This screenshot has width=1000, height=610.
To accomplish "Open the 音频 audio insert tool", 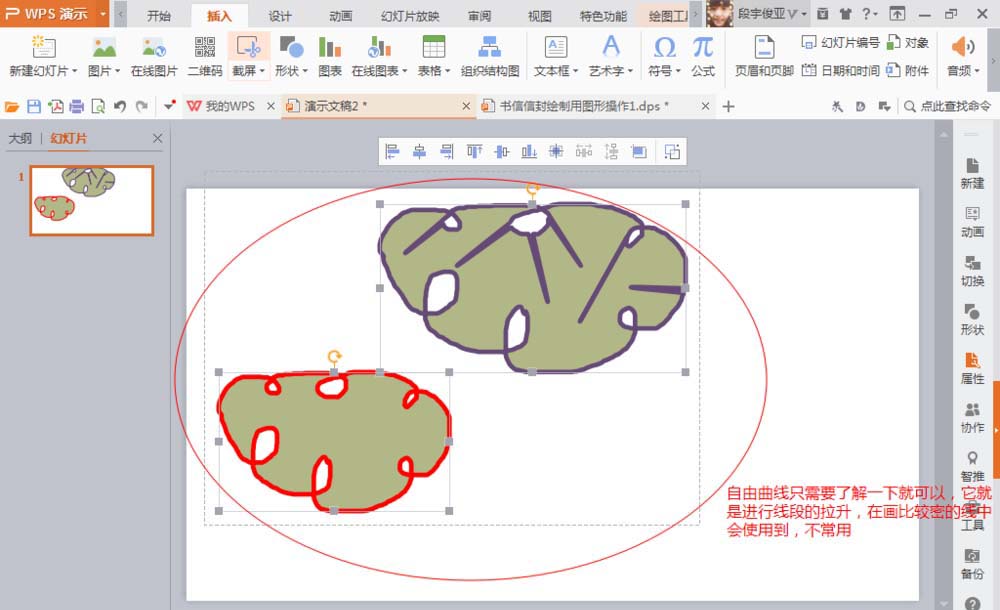I will pyautogui.click(x=961, y=55).
